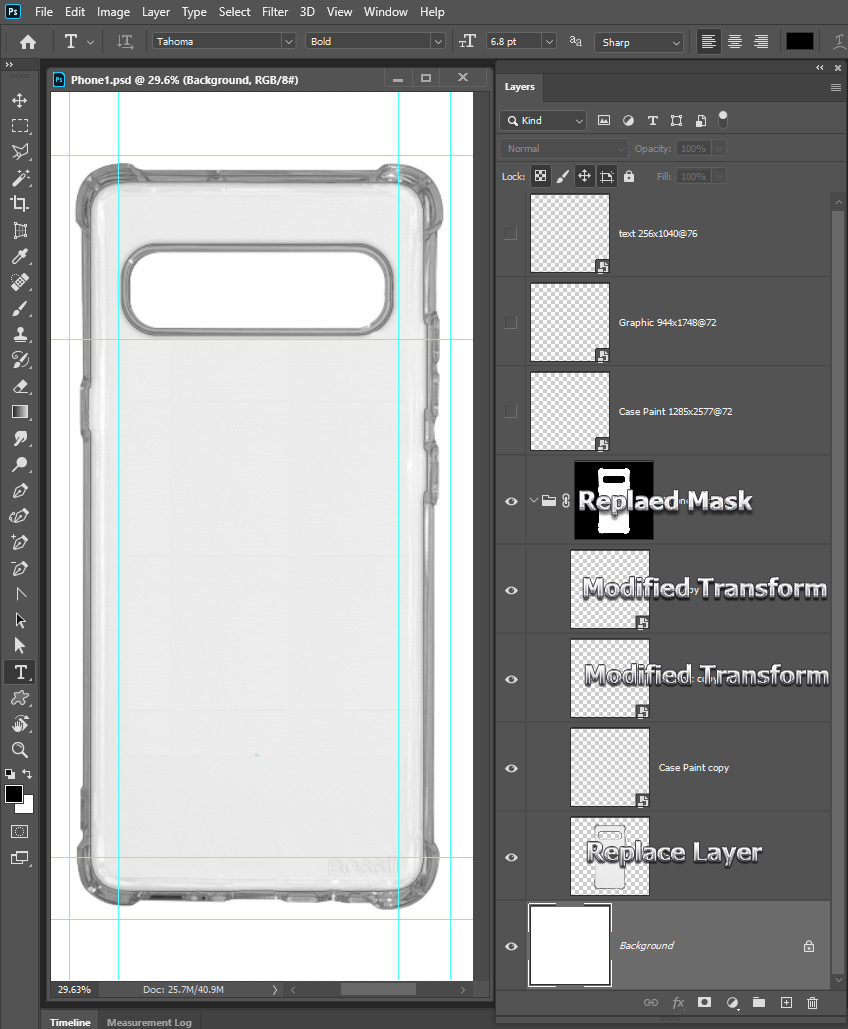Open the Layers panel menu
Image resolution: width=848 pixels, height=1029 pixels.
click(x=835, y=87)
